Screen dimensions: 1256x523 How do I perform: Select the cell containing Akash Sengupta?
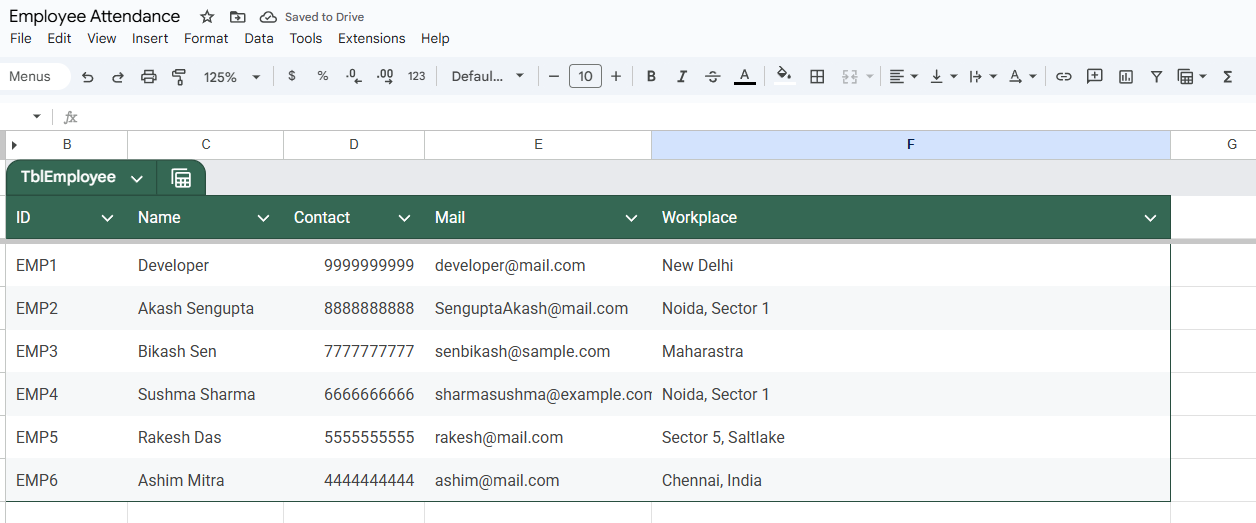[x=196, y=308]
